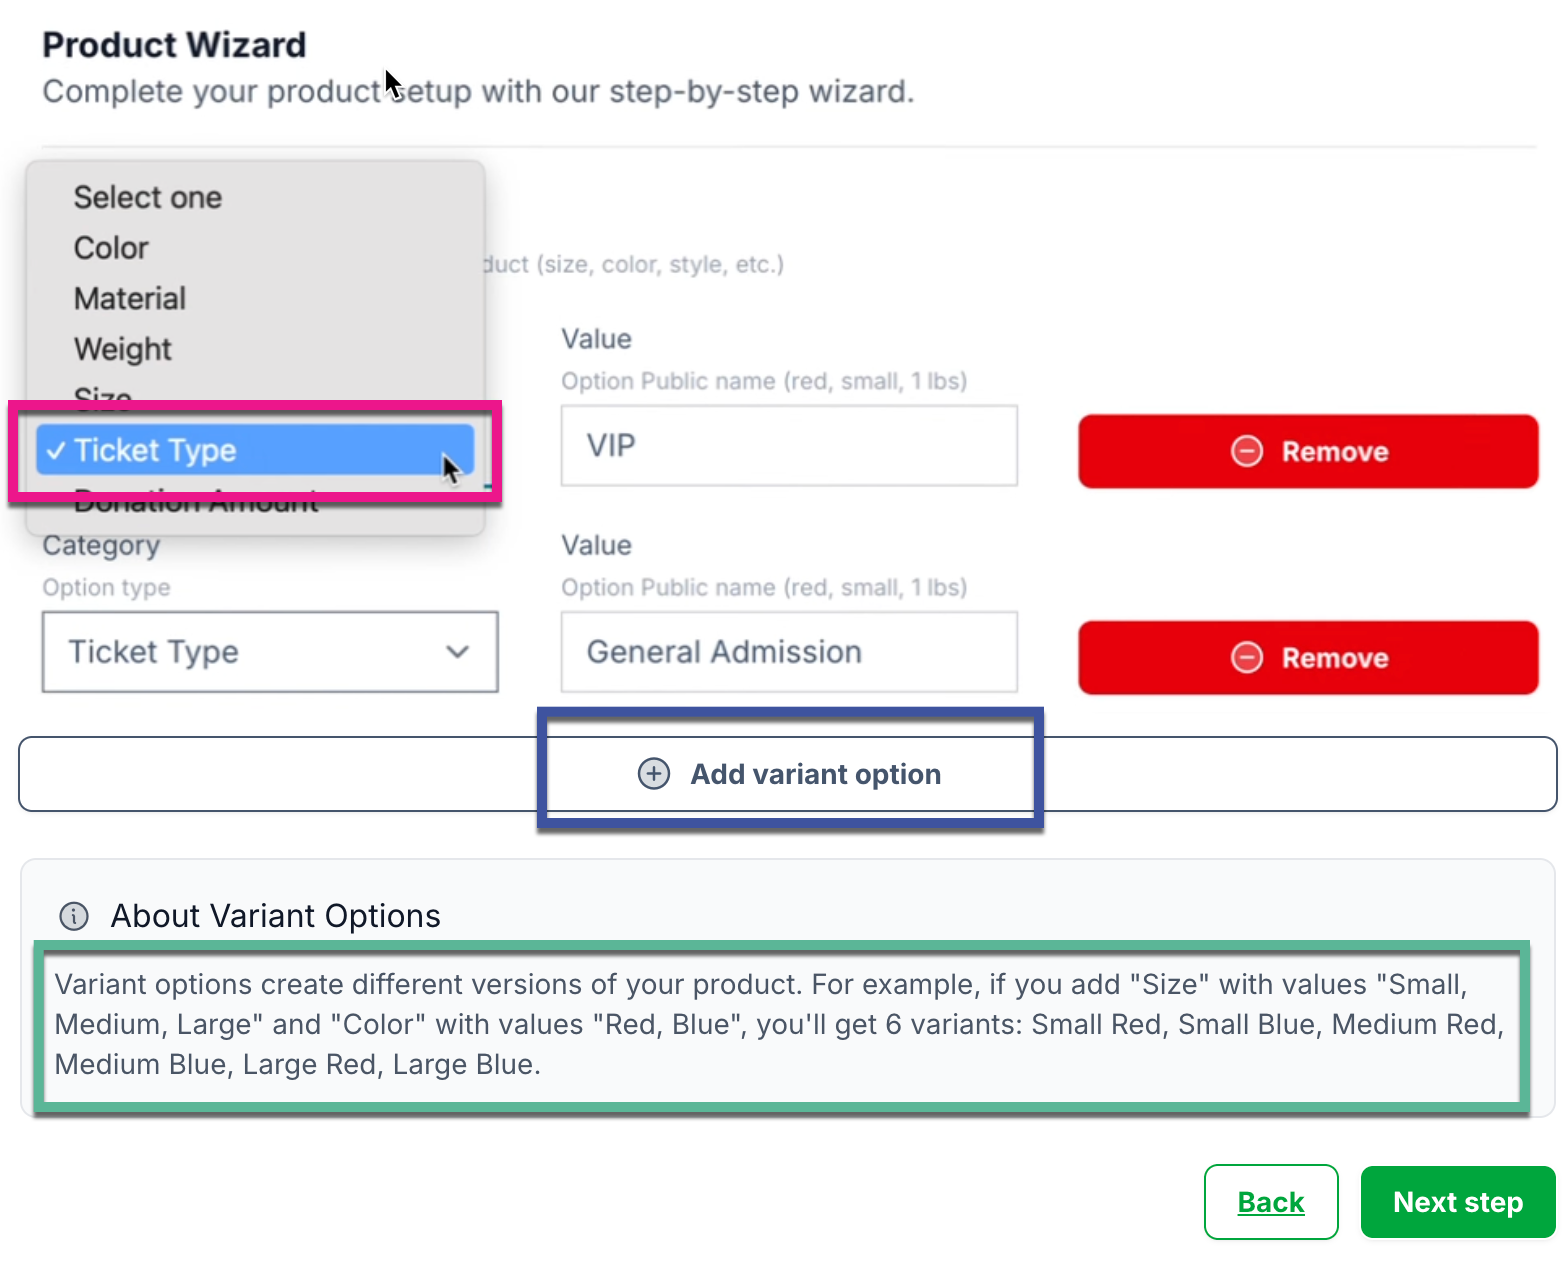Screen dimensions: 1566x1276
Task: Click the minus icon on VIP Remove button
Action: pyautogui.click(x=1247, y=451)
